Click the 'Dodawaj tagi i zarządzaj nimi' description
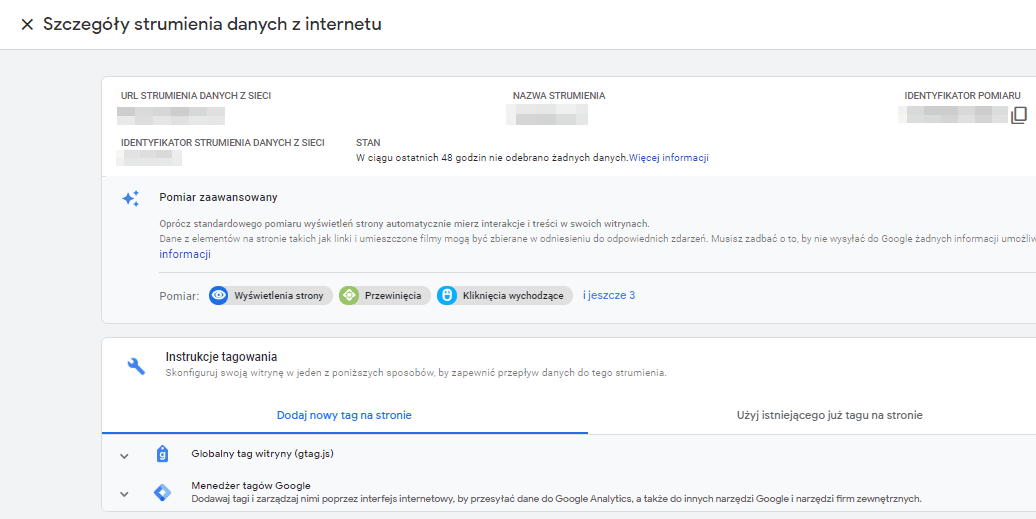The width and height of the screenshot is (1036, 519). point(556,499)
